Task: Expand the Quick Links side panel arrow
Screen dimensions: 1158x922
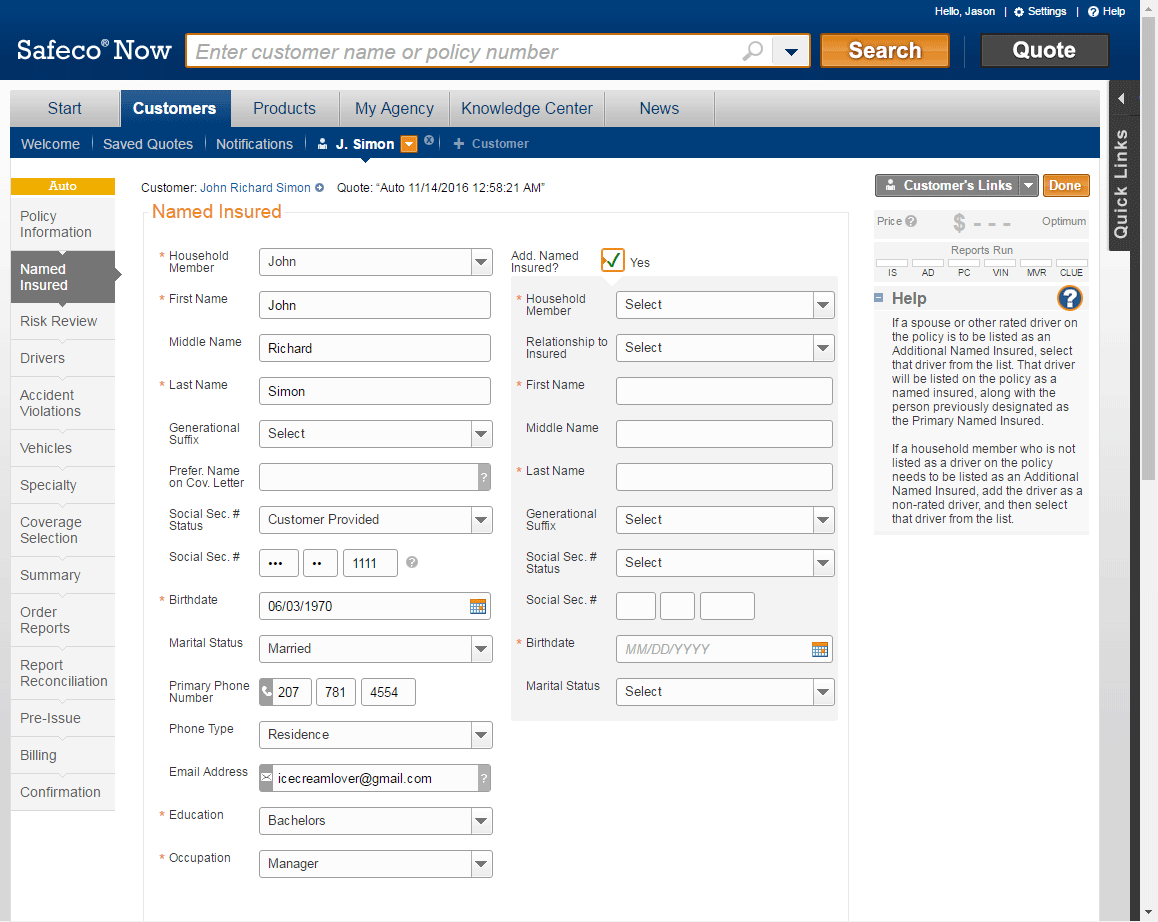Action: (1121, 98)
